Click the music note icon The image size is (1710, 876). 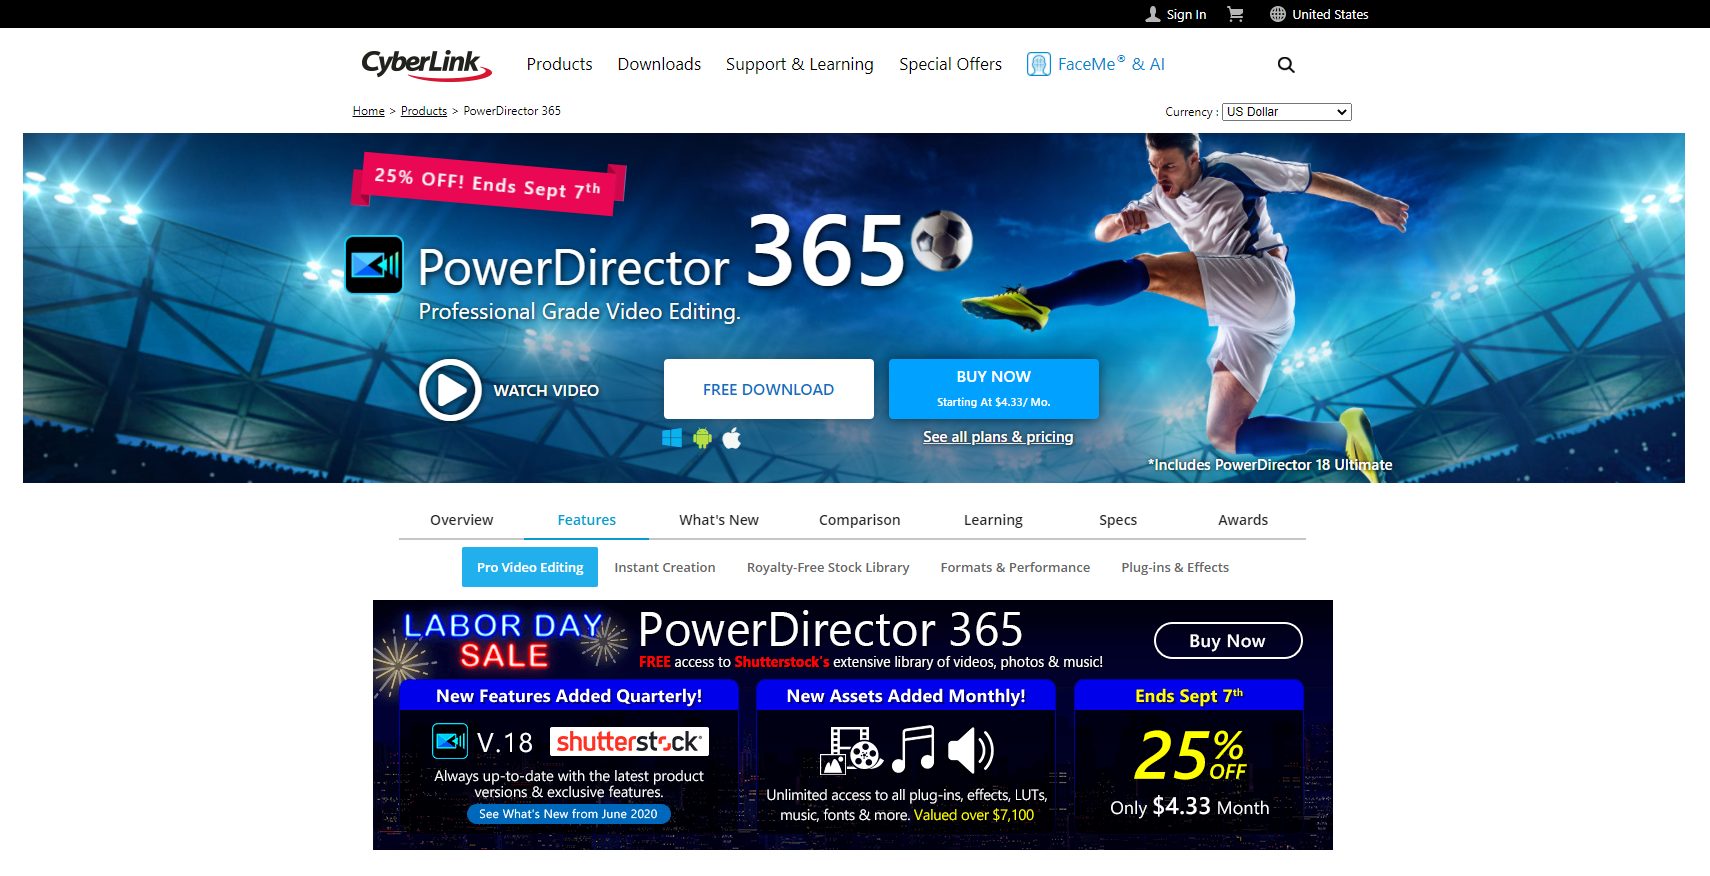pyautogui.click(x=913, y=750)
